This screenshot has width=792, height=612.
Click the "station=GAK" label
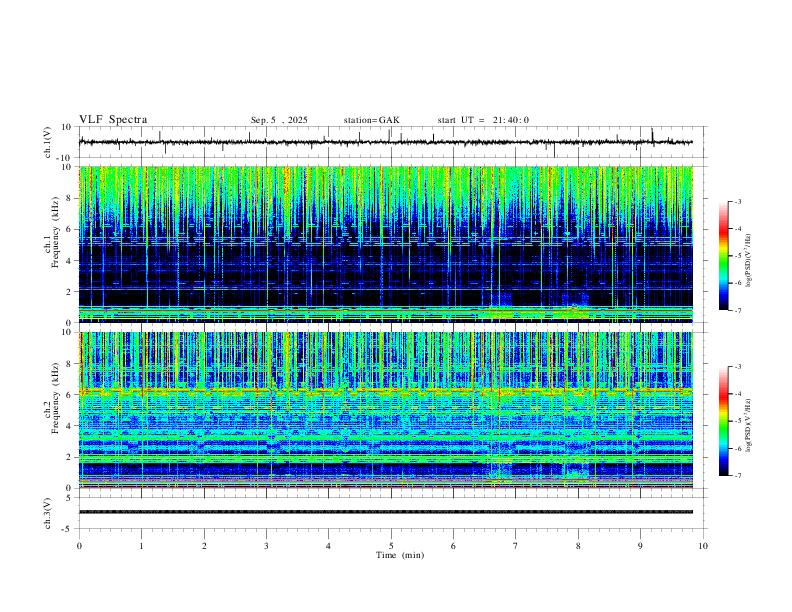point(371,120)
